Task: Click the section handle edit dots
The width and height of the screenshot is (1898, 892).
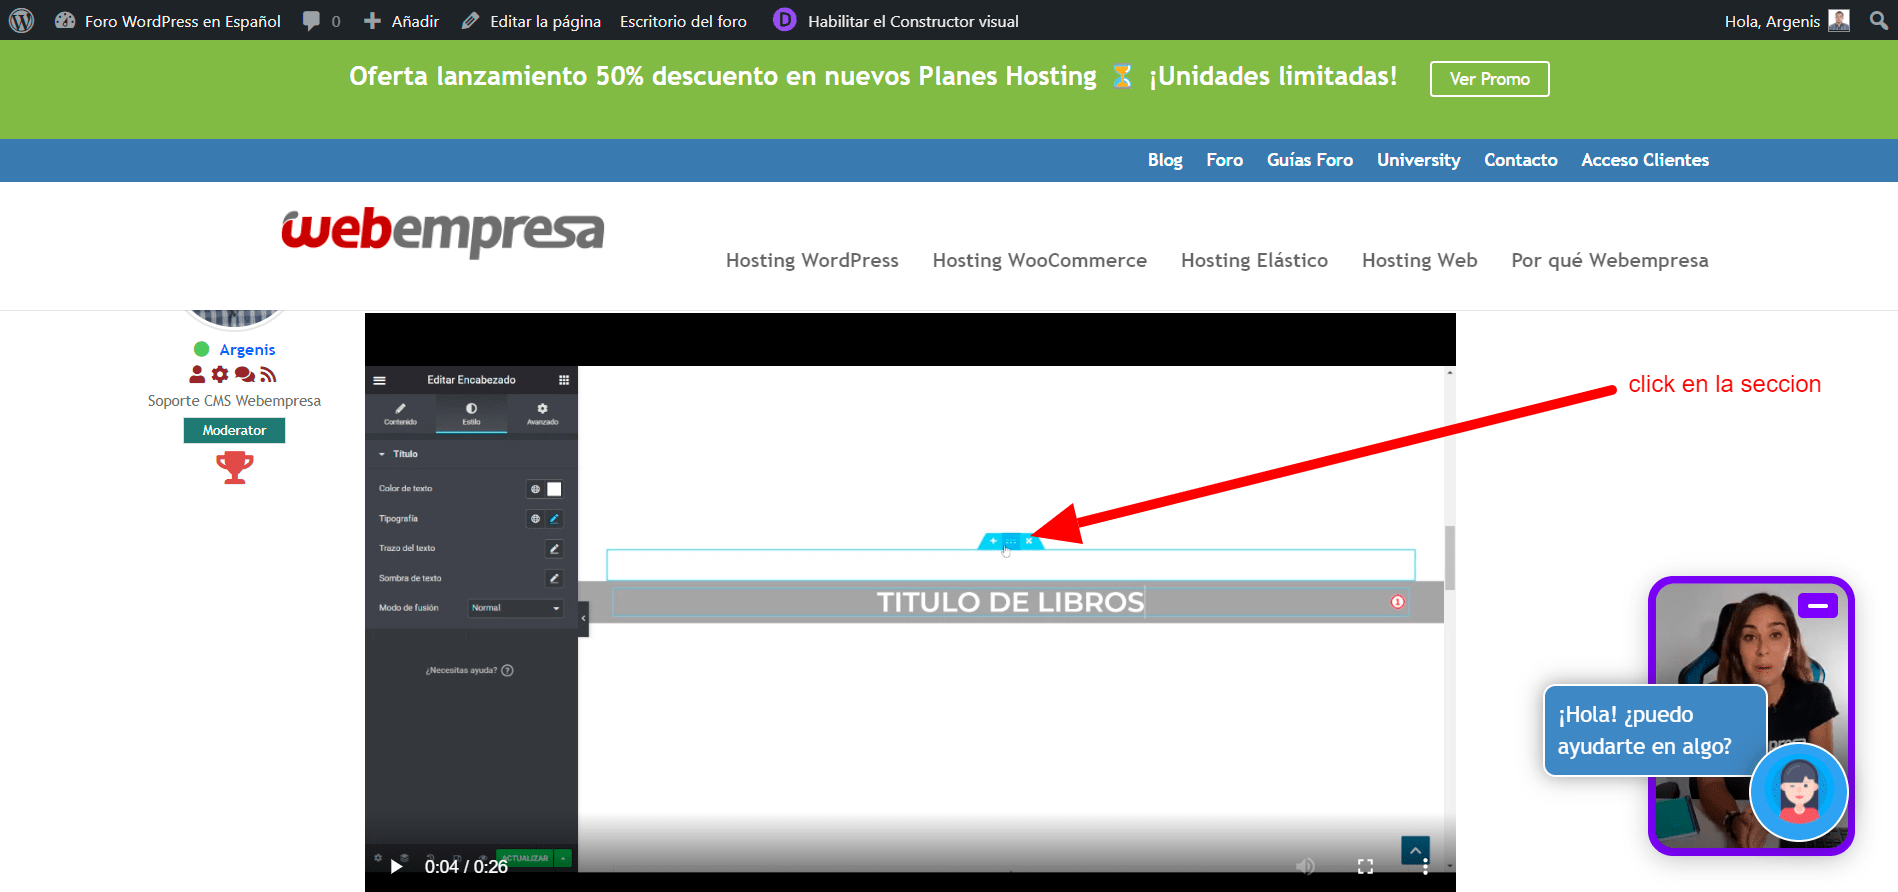Action: (1011, 541)
